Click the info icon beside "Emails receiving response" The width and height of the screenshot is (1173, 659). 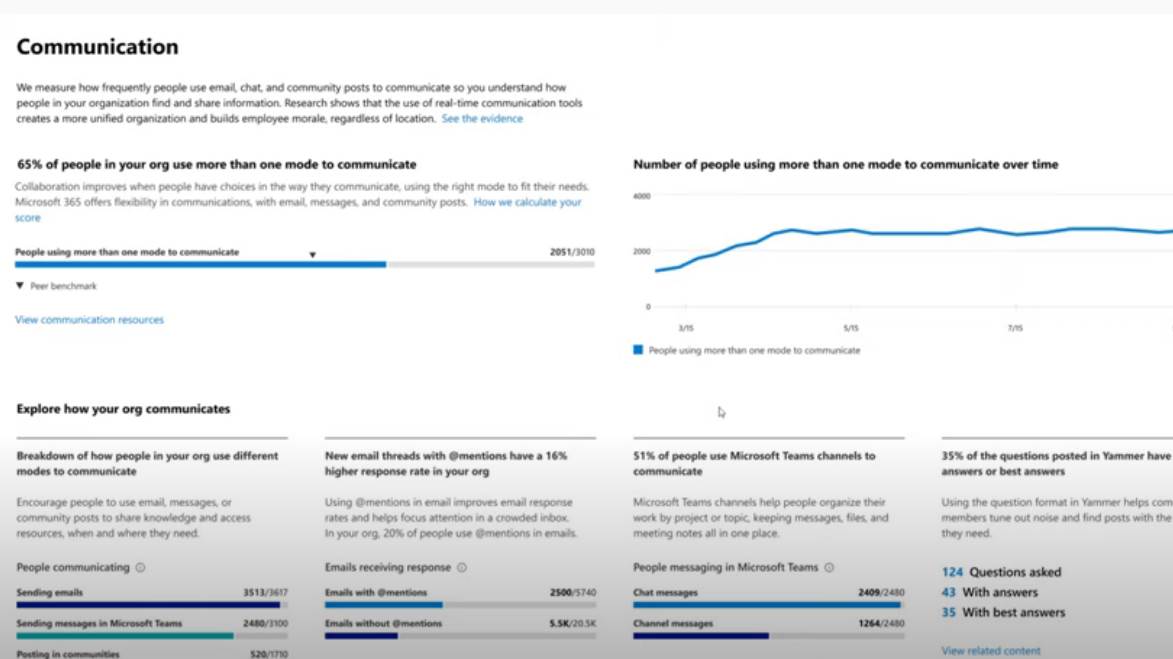(x=460, y=567)
